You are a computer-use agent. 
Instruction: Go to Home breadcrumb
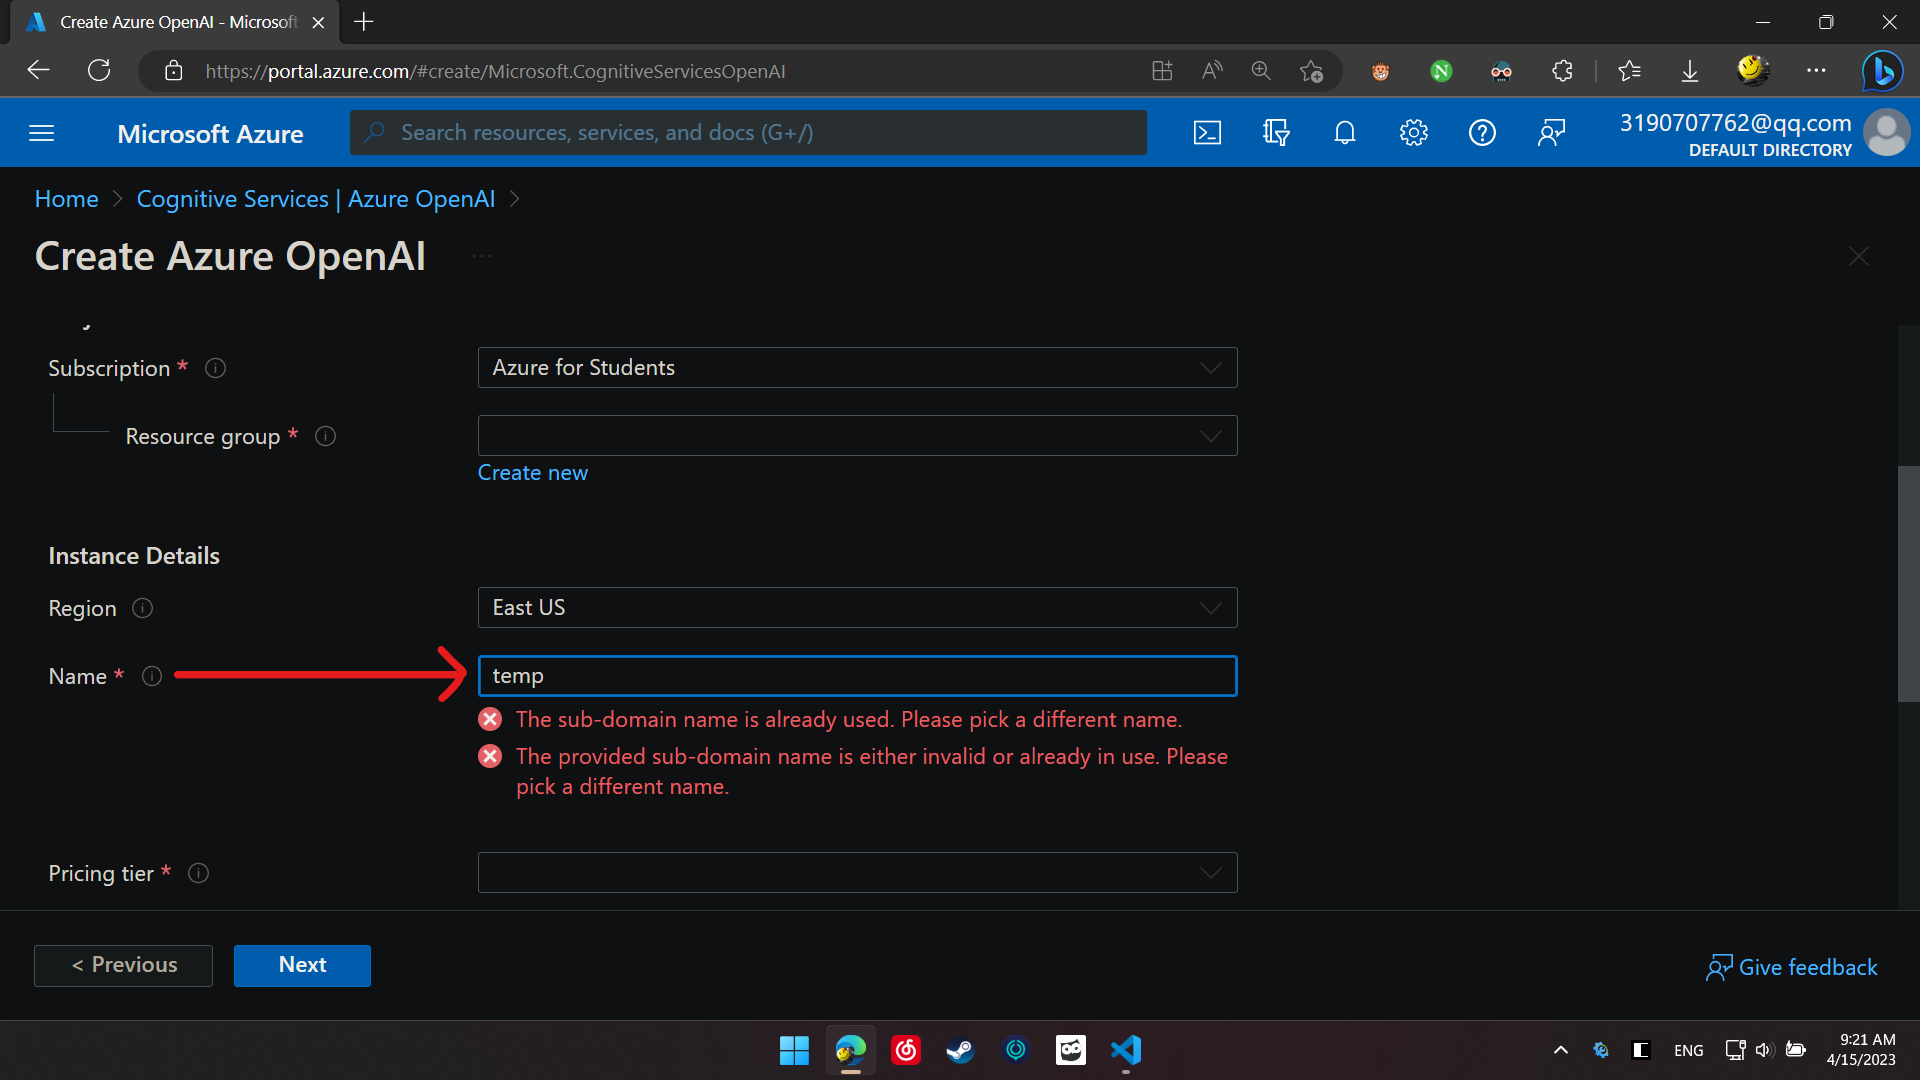(66, 199)
